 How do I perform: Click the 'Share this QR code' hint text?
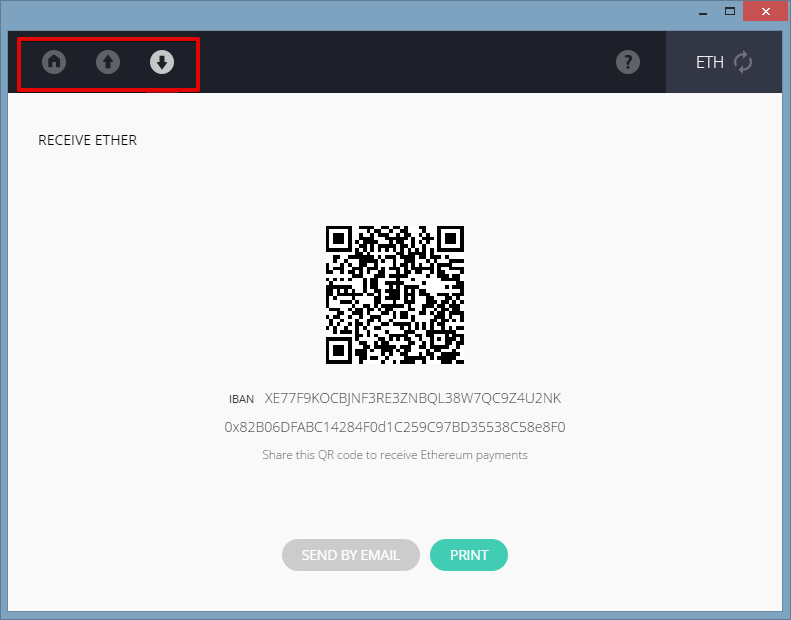[x=395, y=455]
